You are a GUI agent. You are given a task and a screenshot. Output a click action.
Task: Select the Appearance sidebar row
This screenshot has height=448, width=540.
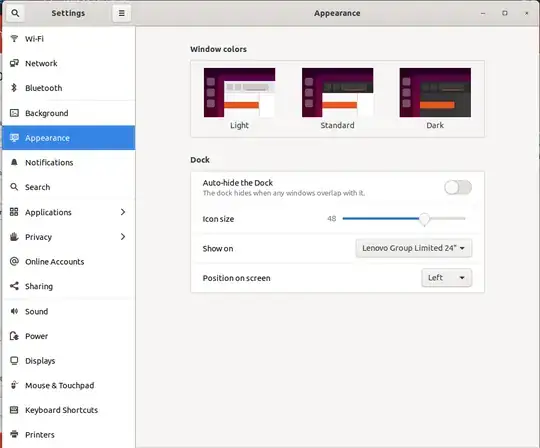[69, 138]
